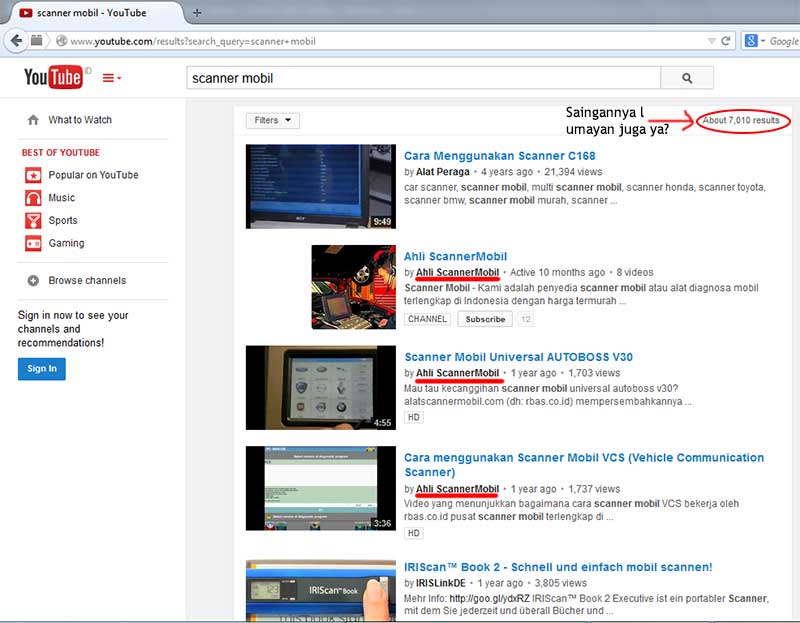The image size is (800, 623).
Task: Click the goo.gl link in IRIScan description
Action: (x=489, y=598)
